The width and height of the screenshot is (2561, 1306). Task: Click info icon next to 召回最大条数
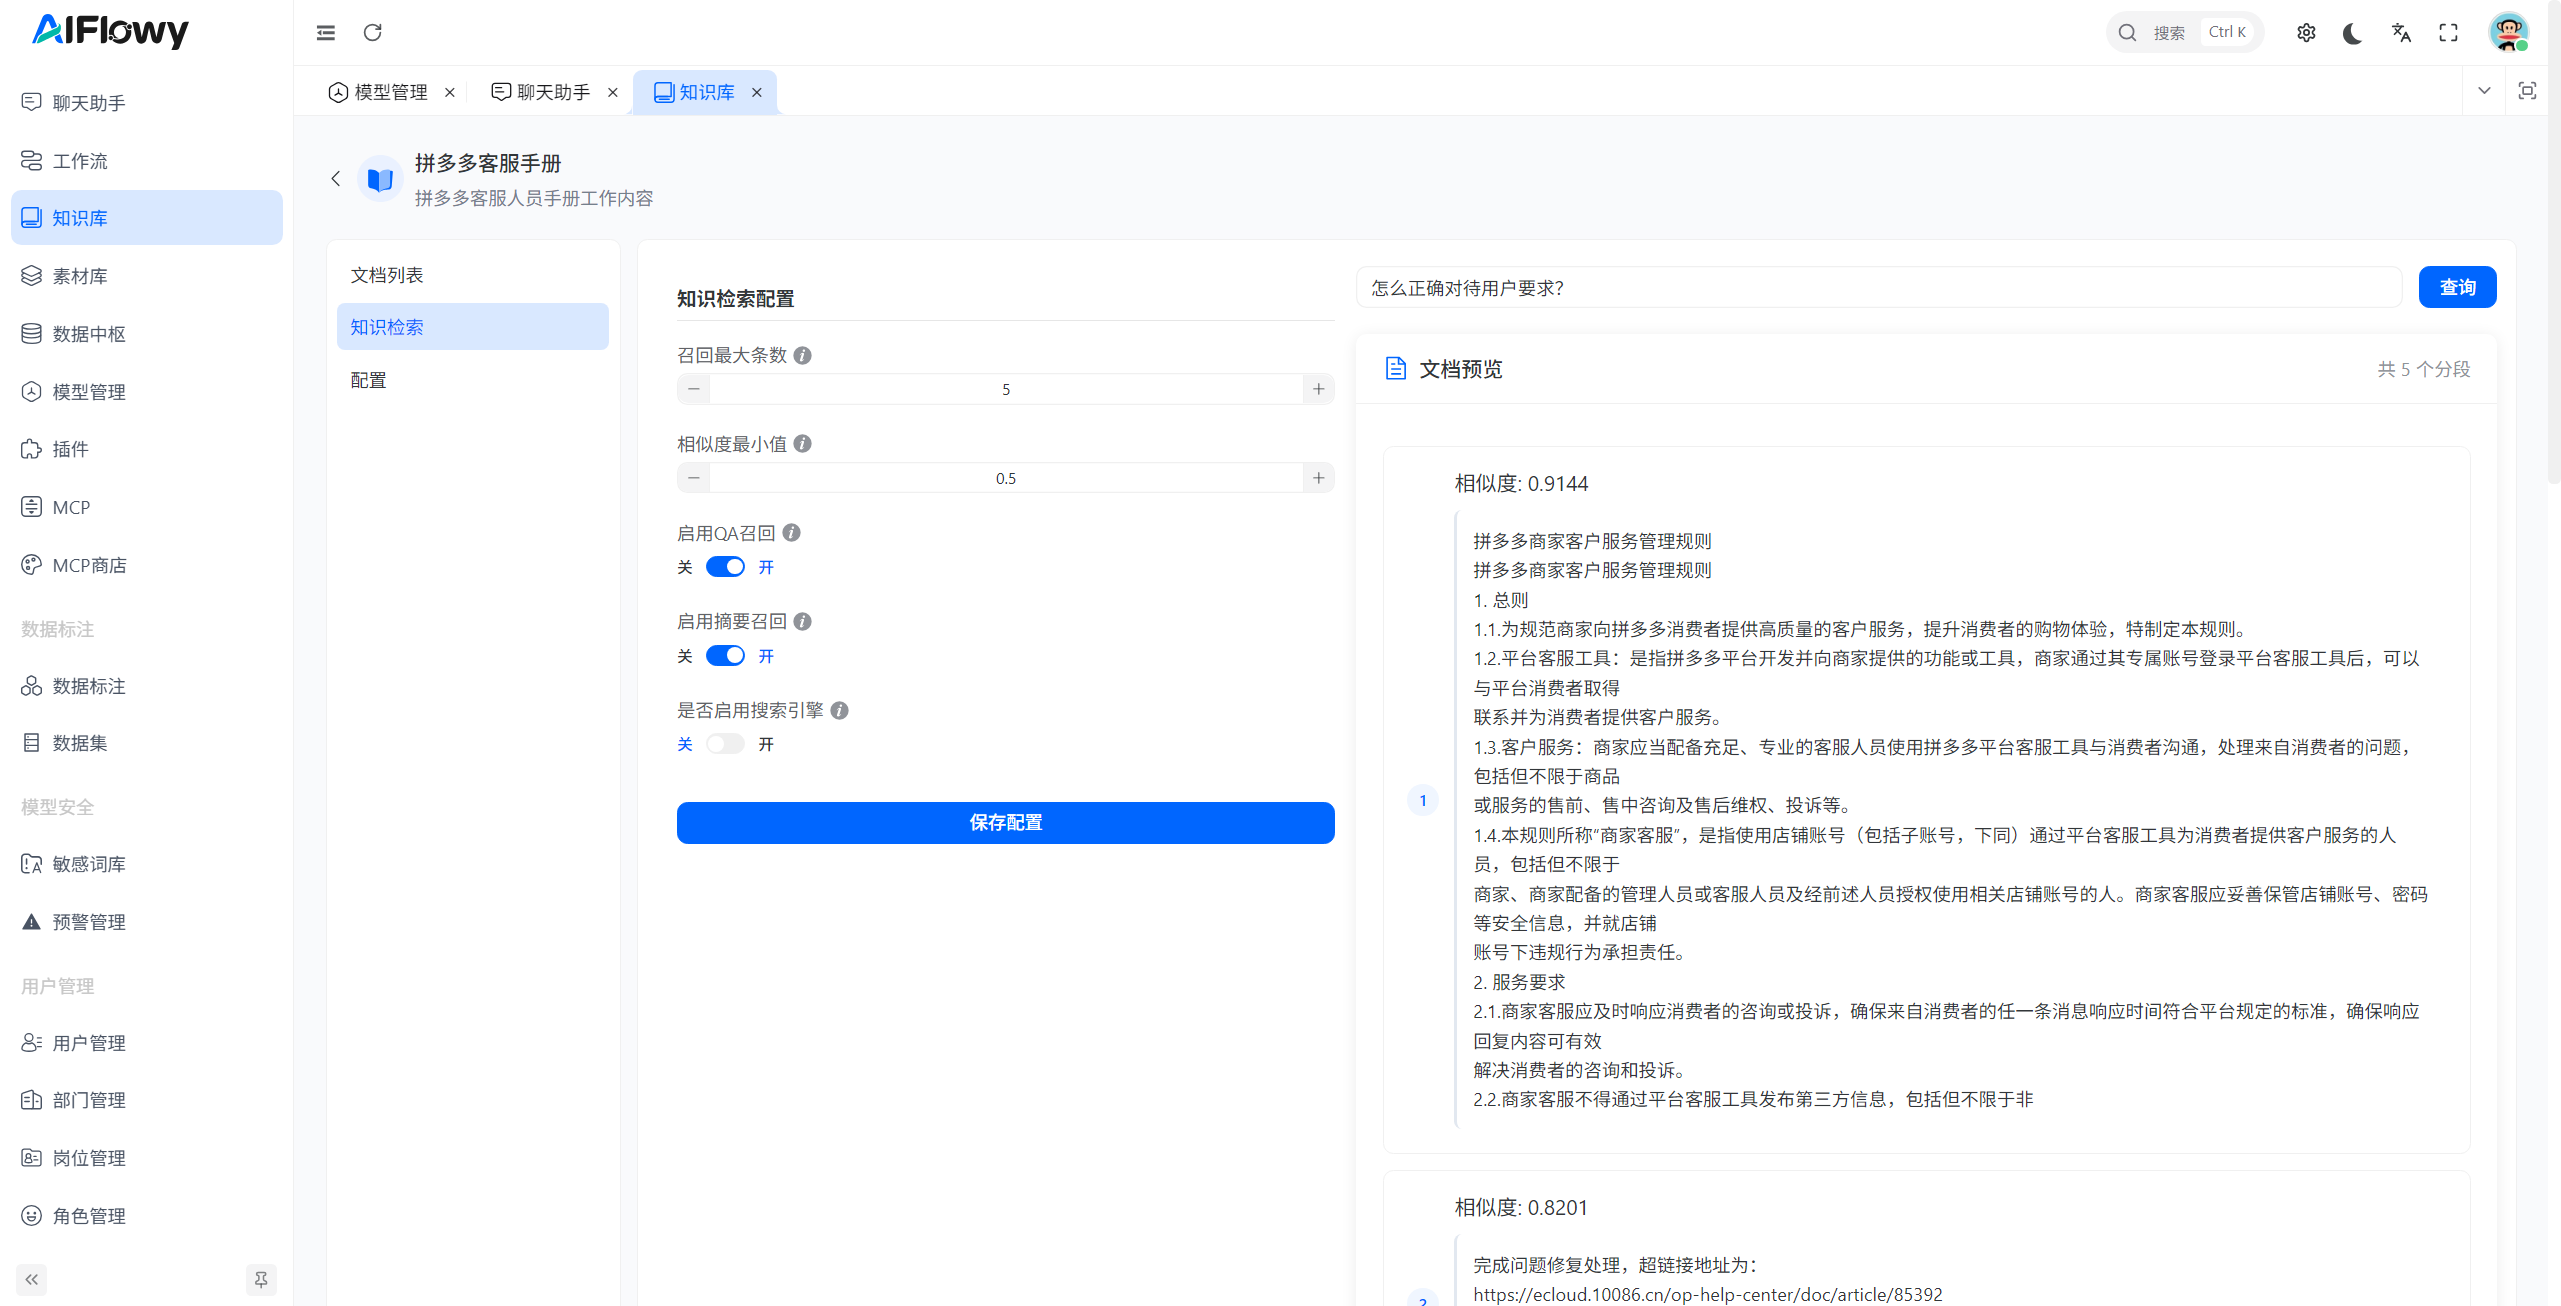802,355
